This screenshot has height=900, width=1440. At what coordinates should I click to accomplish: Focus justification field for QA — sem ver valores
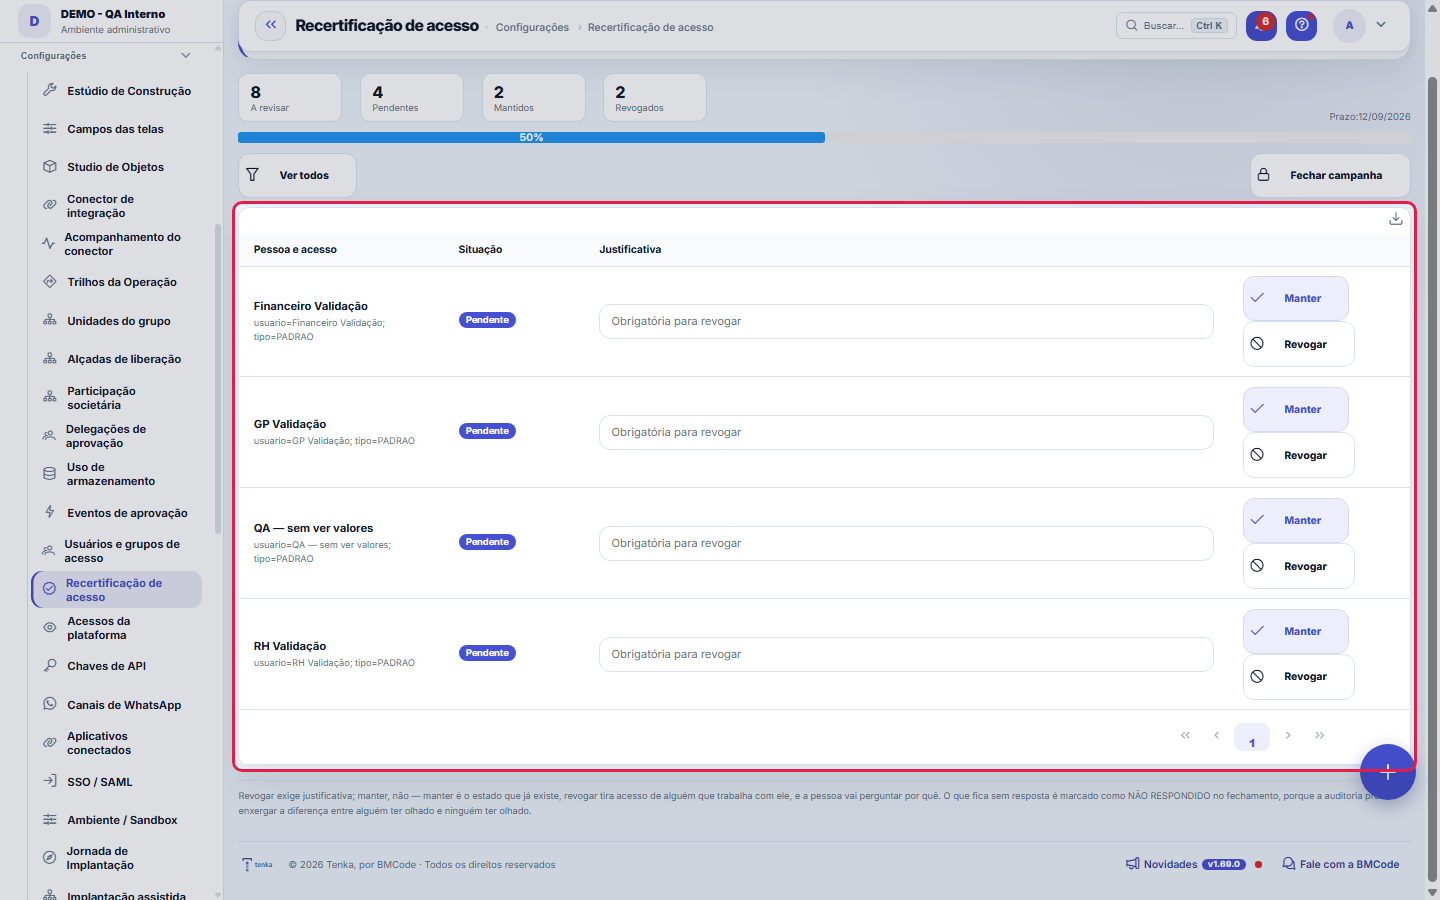point(906,543)
